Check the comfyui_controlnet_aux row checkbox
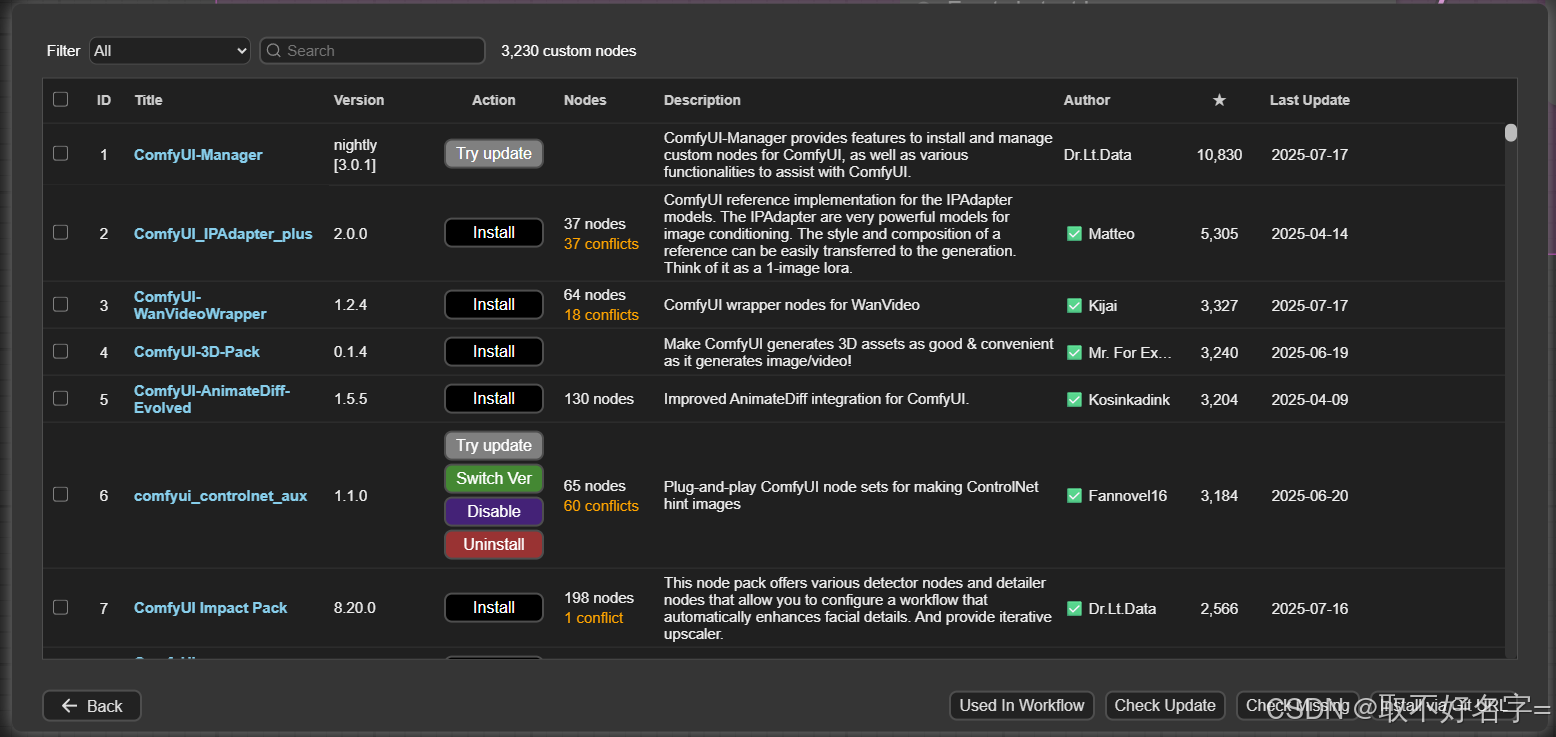This screenshot has width=1556, height=737. tap(61, 494)
